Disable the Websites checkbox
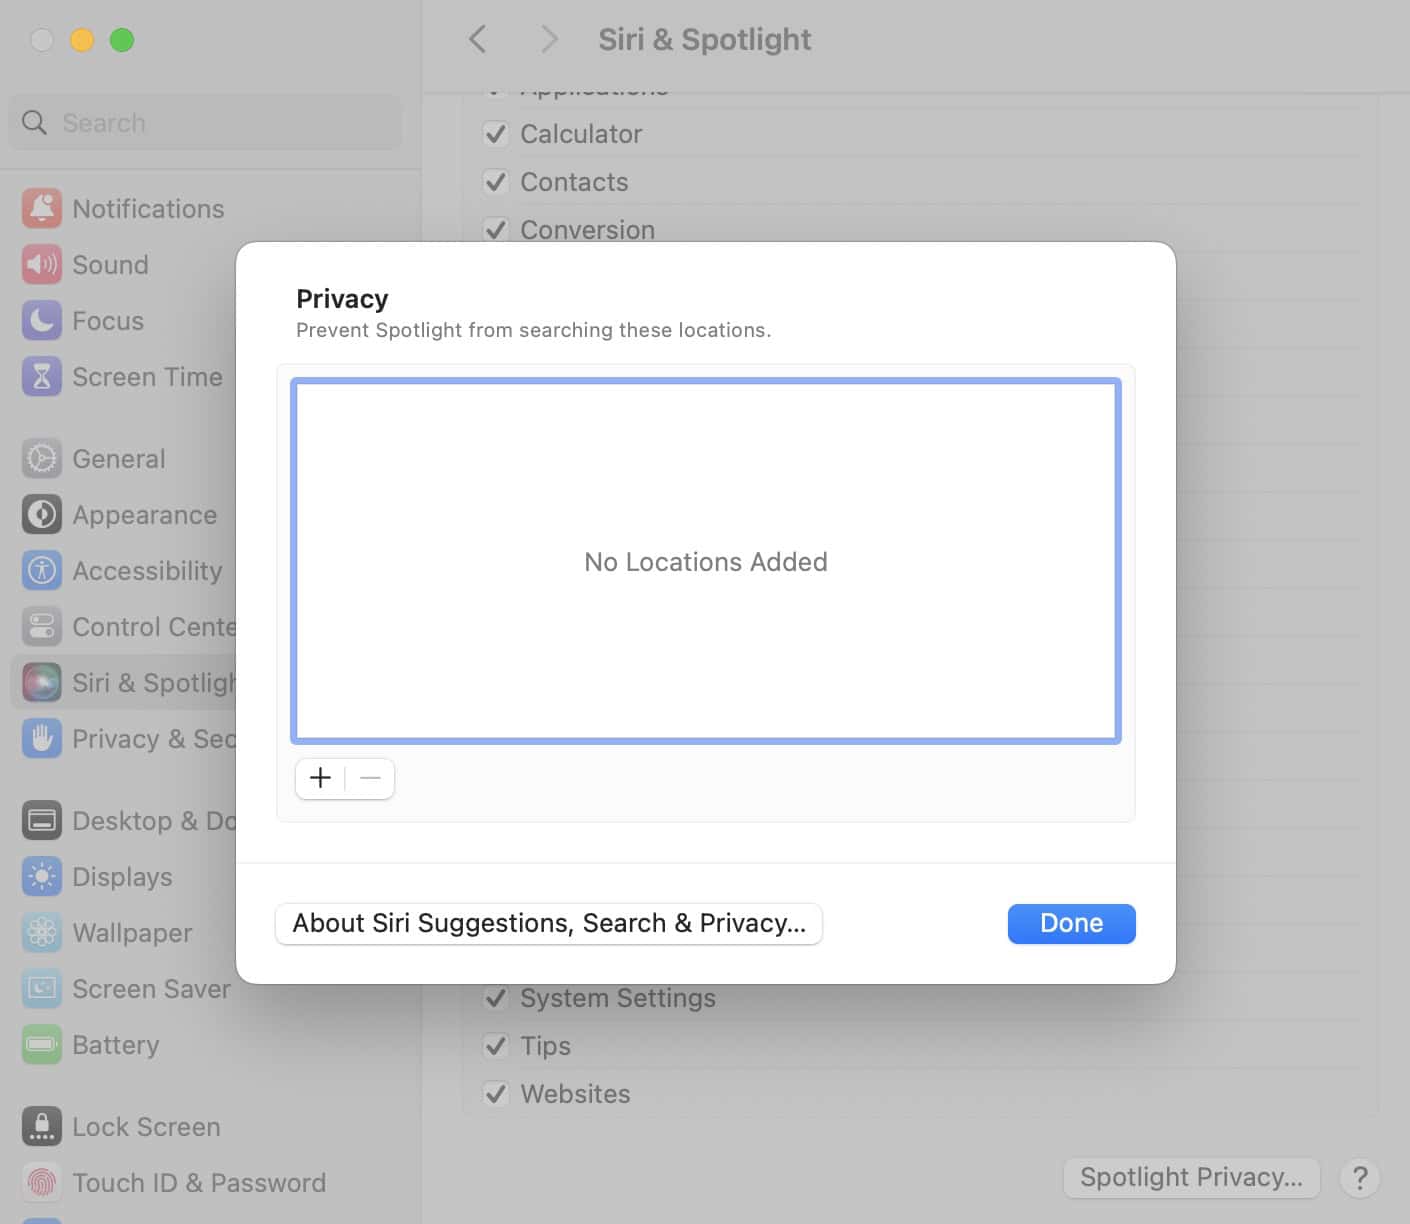The height and width of the screenshot is (1224, 1410). pyautogui.click(x=495, y=1094)
